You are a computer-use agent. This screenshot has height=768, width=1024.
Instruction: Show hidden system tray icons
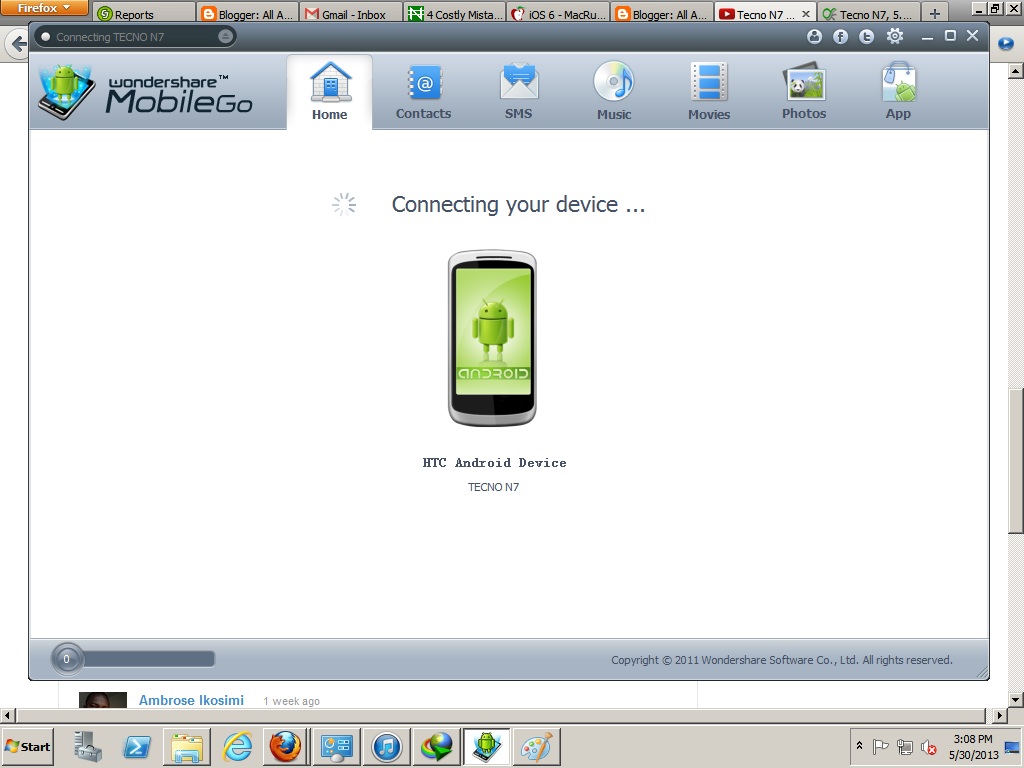coord(859,746)
